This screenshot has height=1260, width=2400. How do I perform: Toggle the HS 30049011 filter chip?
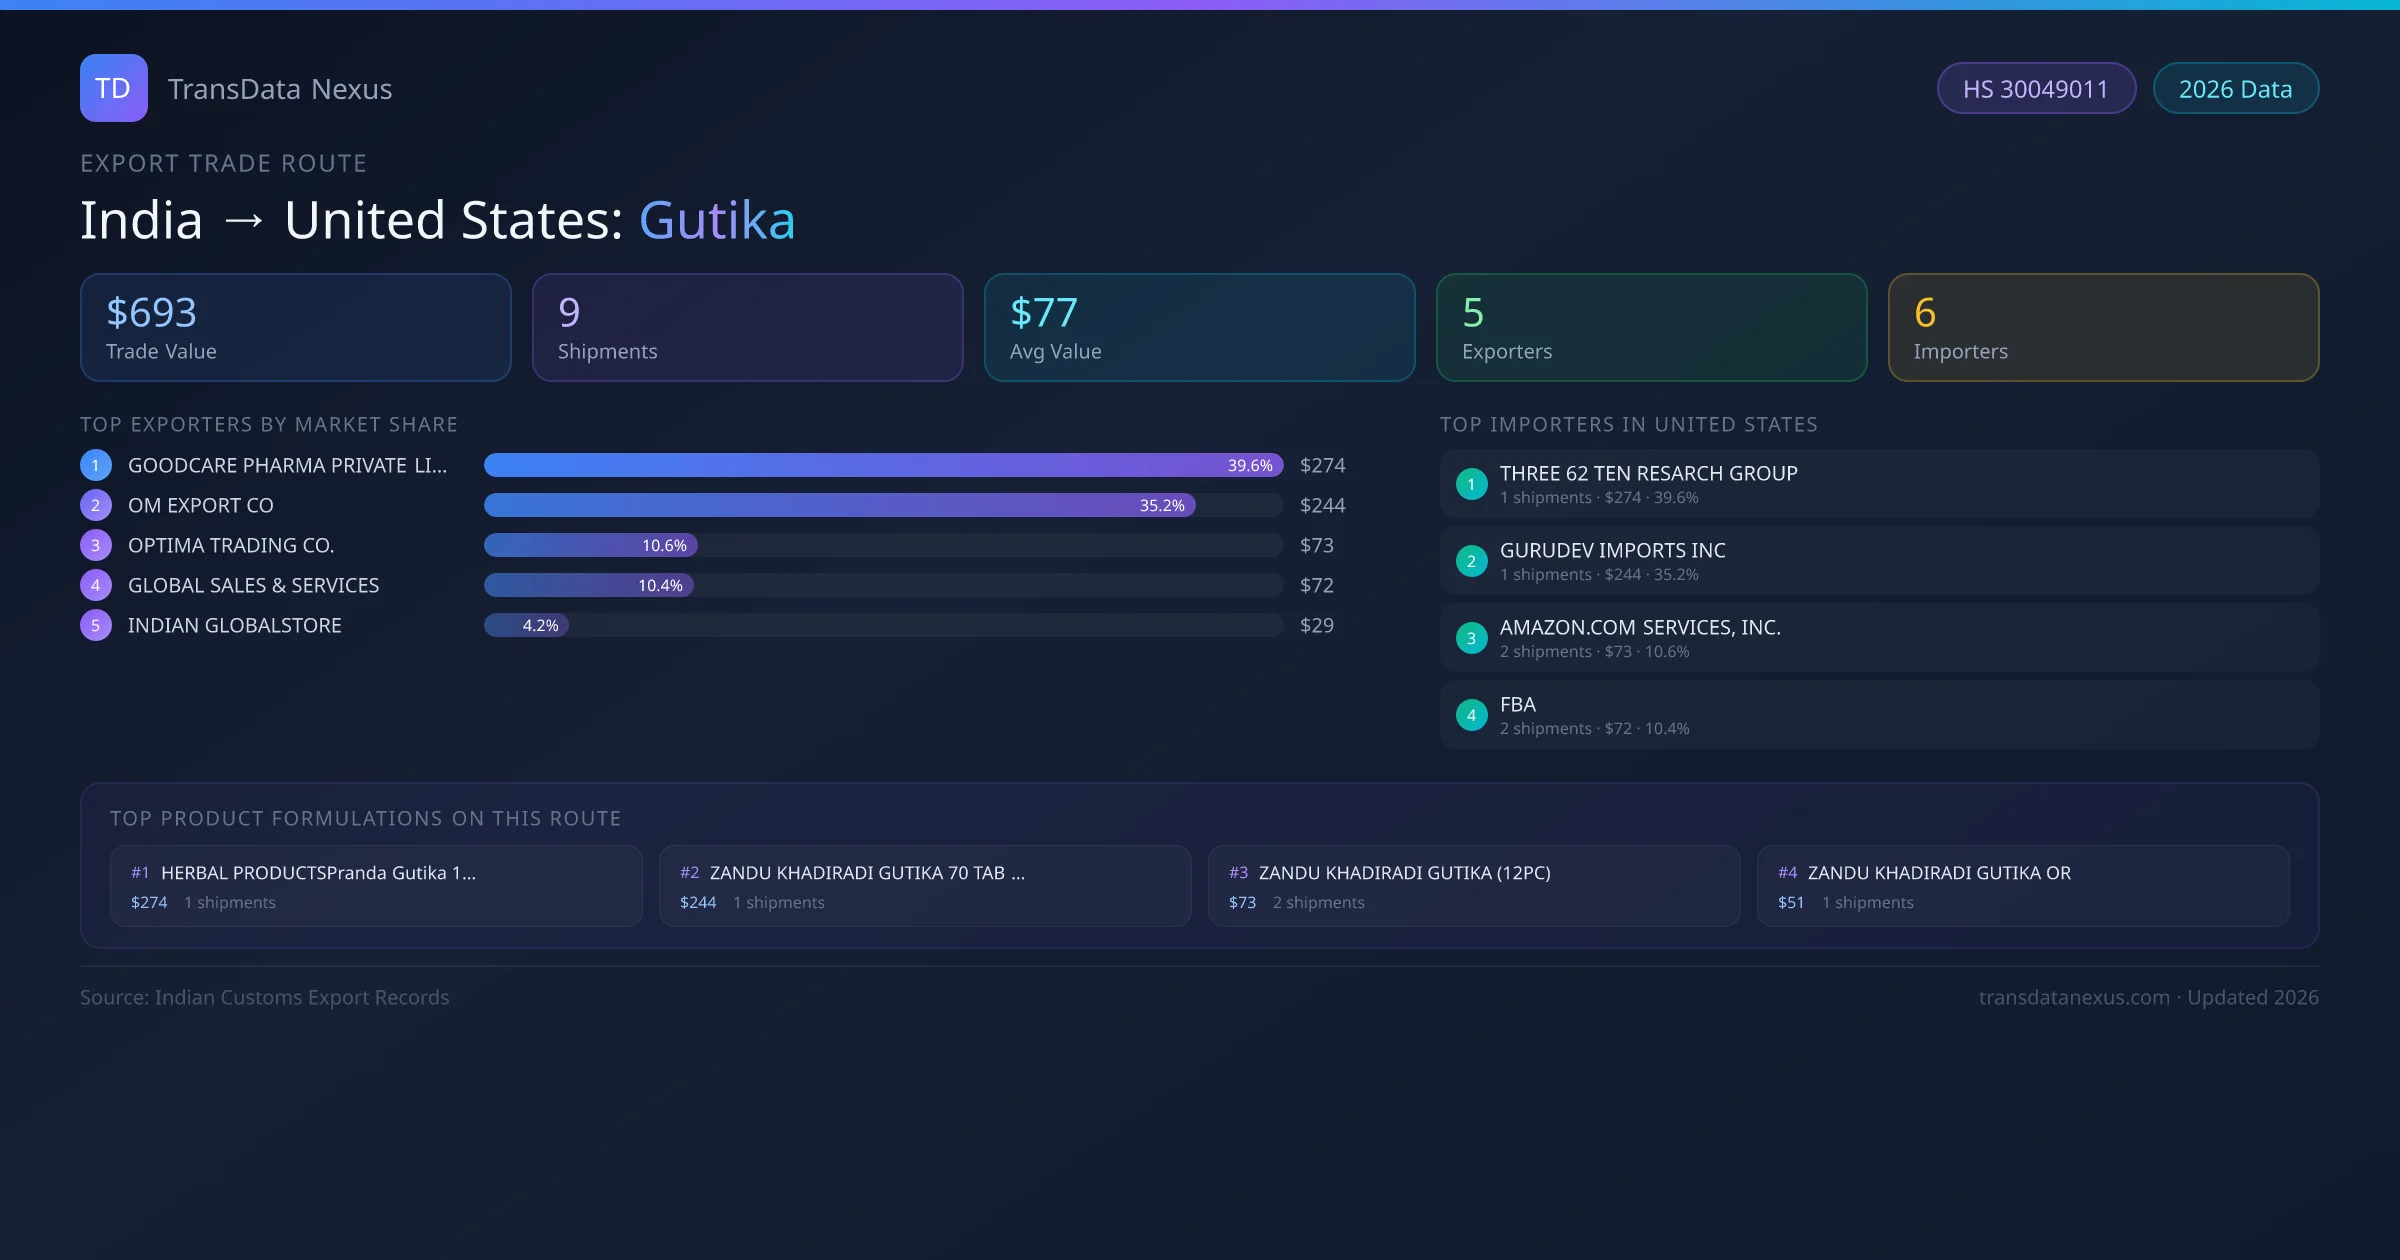(x=2036, y=88)
